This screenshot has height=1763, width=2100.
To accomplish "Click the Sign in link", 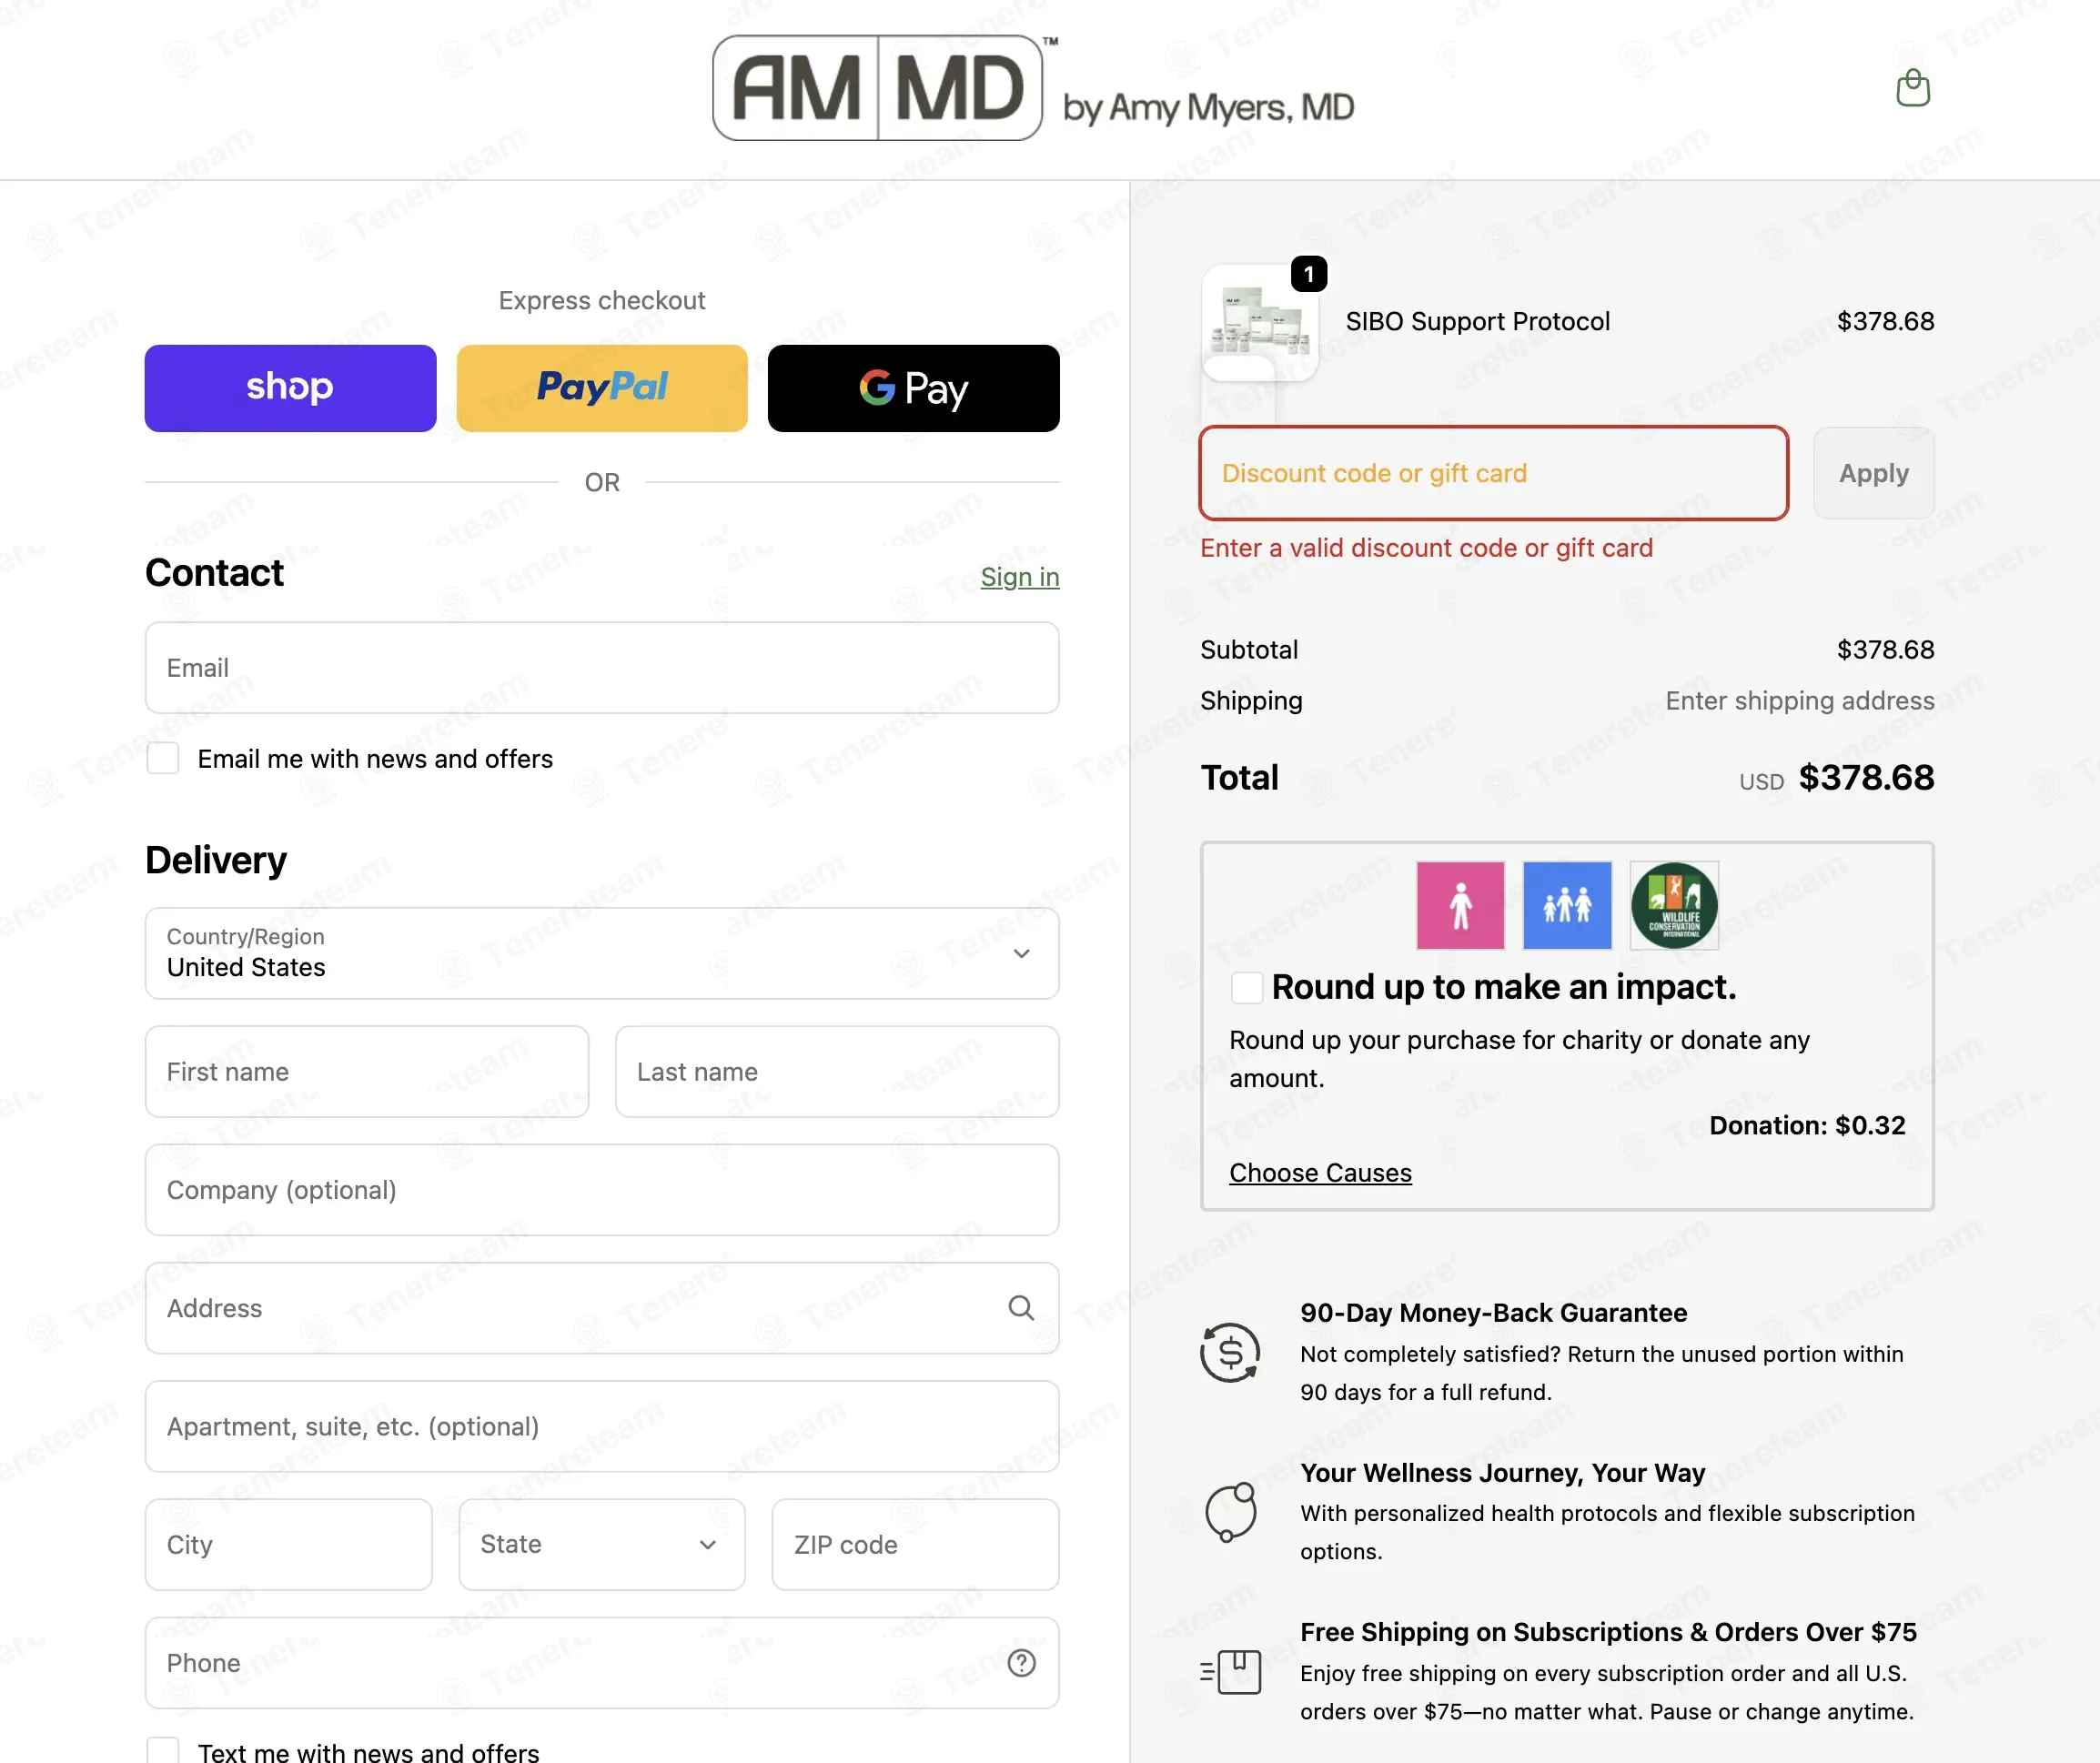I will (x=1020, y=577).
